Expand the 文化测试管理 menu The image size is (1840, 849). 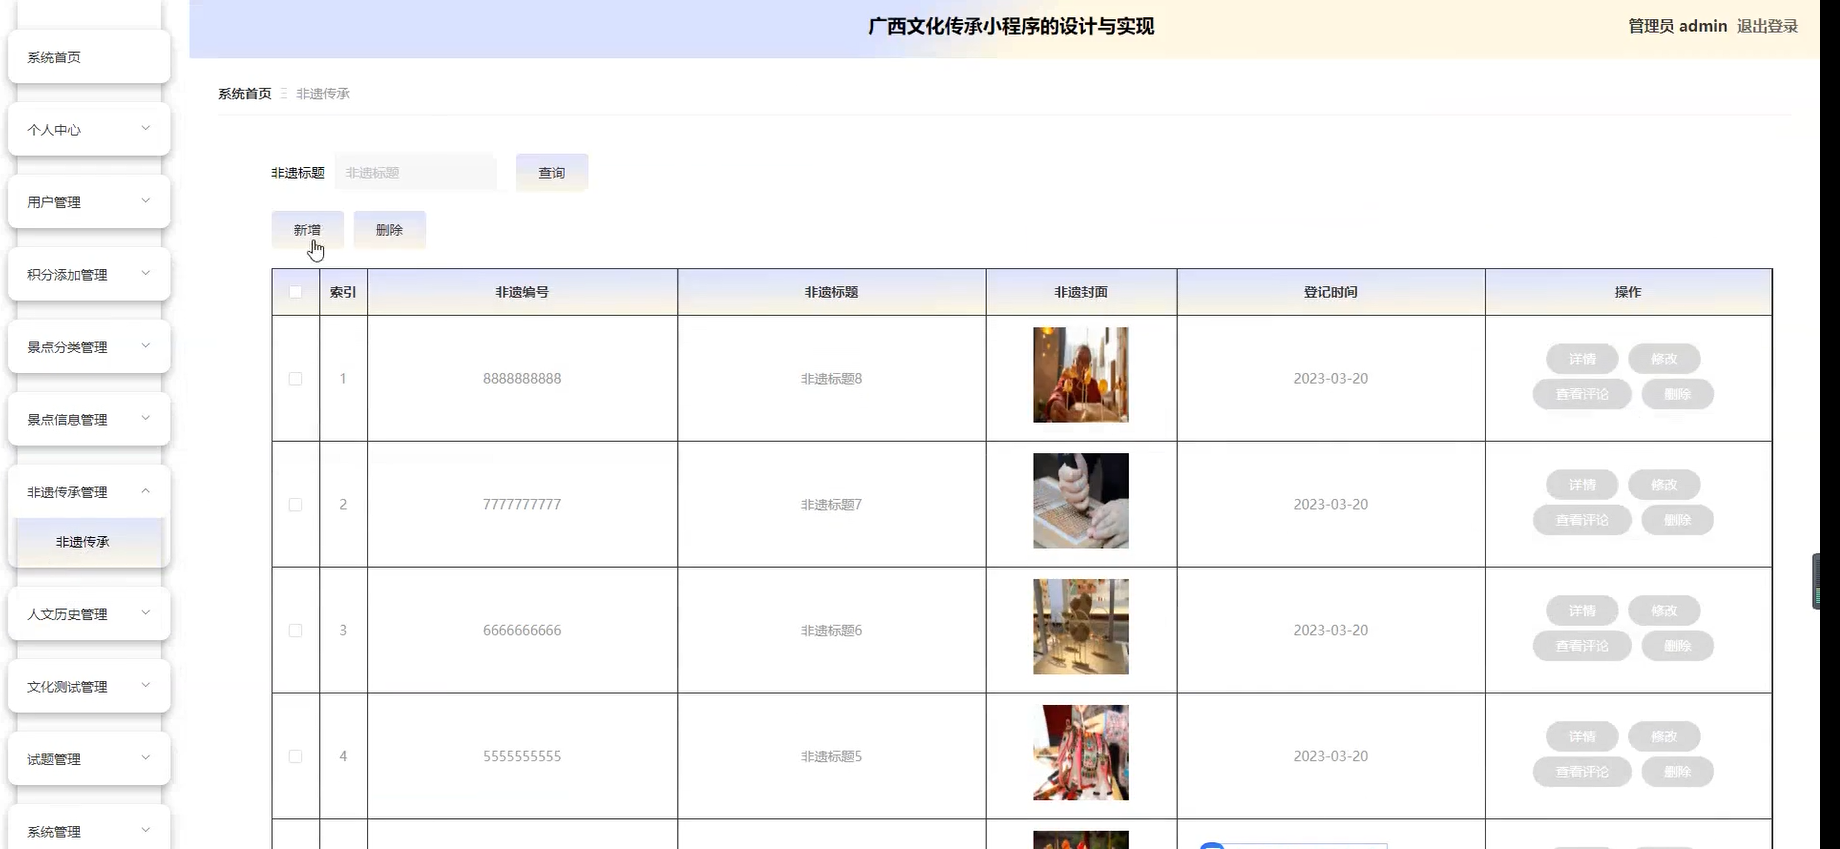89,686
